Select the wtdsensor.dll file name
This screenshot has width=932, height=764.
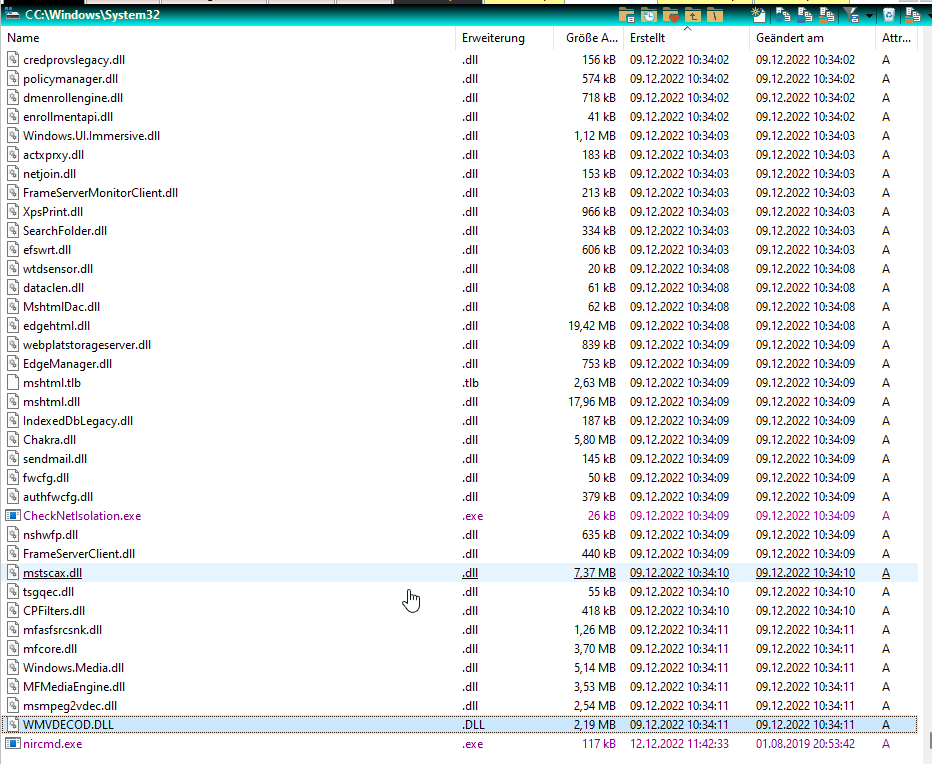(58, 269)
